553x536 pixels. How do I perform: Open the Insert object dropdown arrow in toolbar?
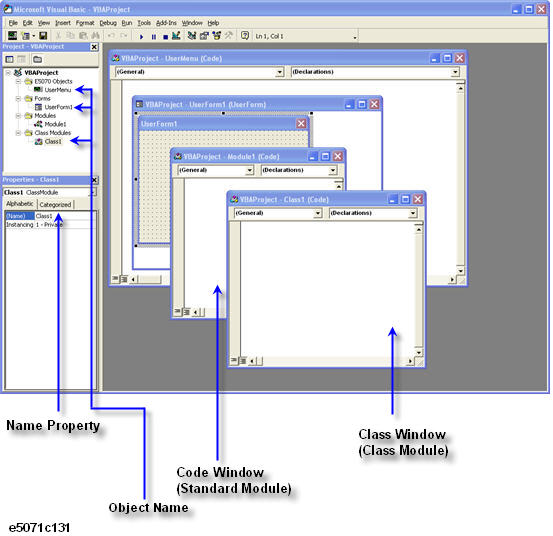tap(34, 36)
